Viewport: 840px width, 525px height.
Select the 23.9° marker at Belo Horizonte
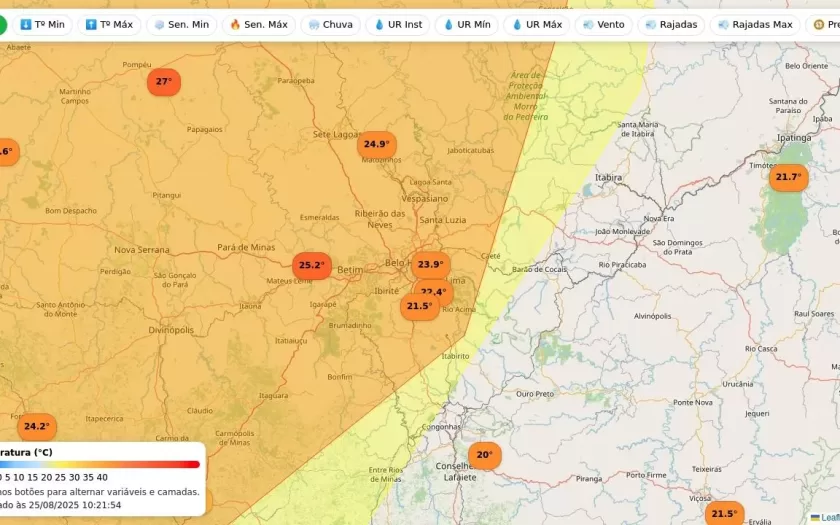(x=430, y=265)
